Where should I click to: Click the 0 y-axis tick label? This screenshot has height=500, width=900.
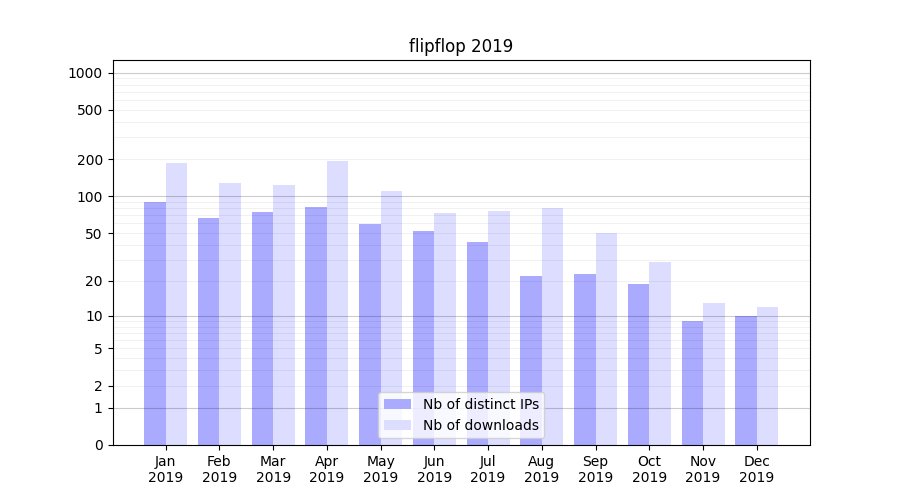(98, 445)
